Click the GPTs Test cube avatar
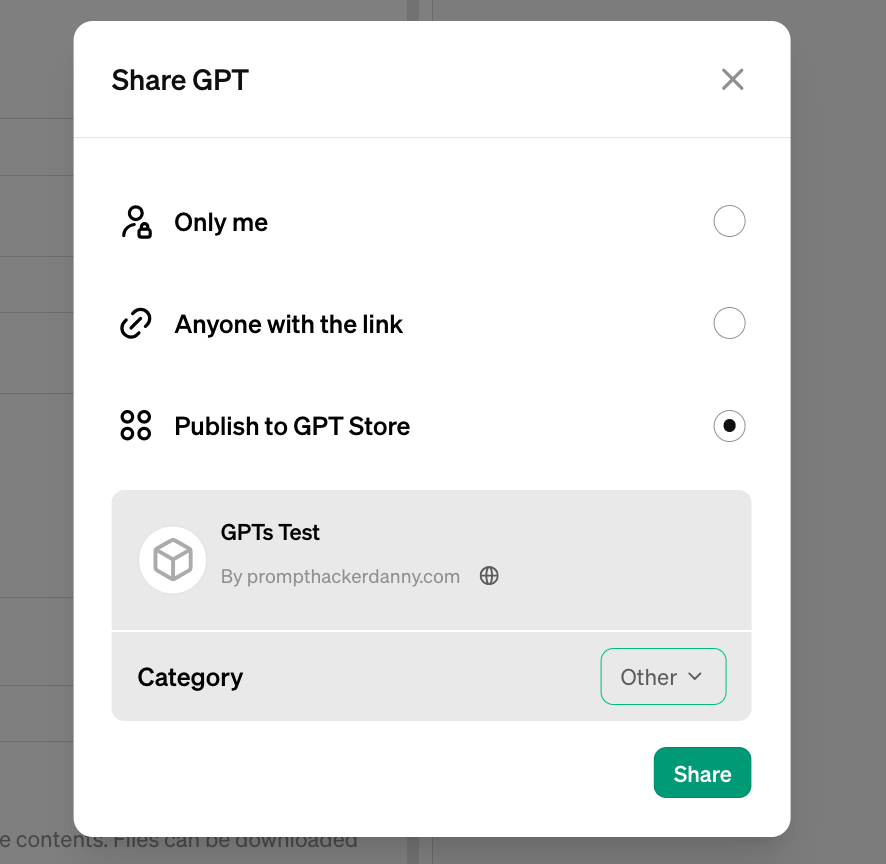This screenshot has width=886, height=864. coord(173,560)
